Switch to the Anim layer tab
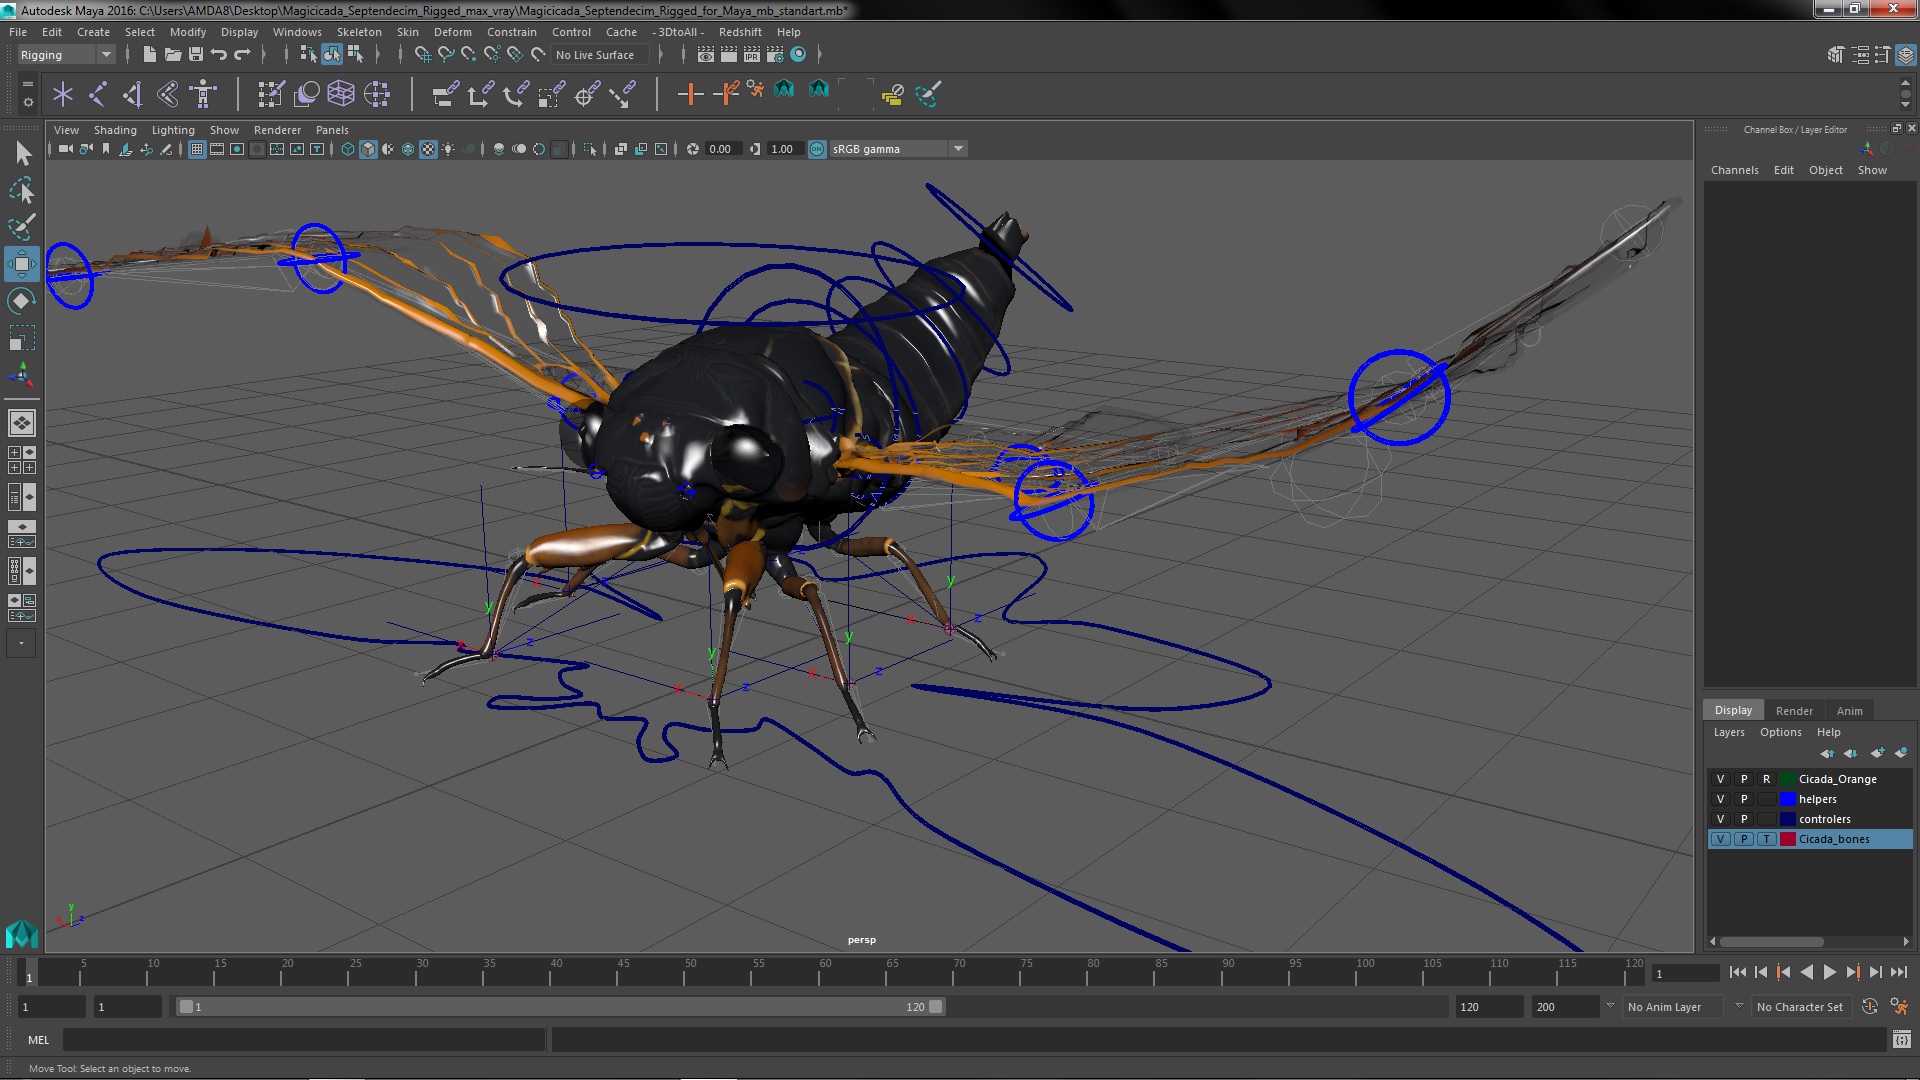 click(1849, 710)
